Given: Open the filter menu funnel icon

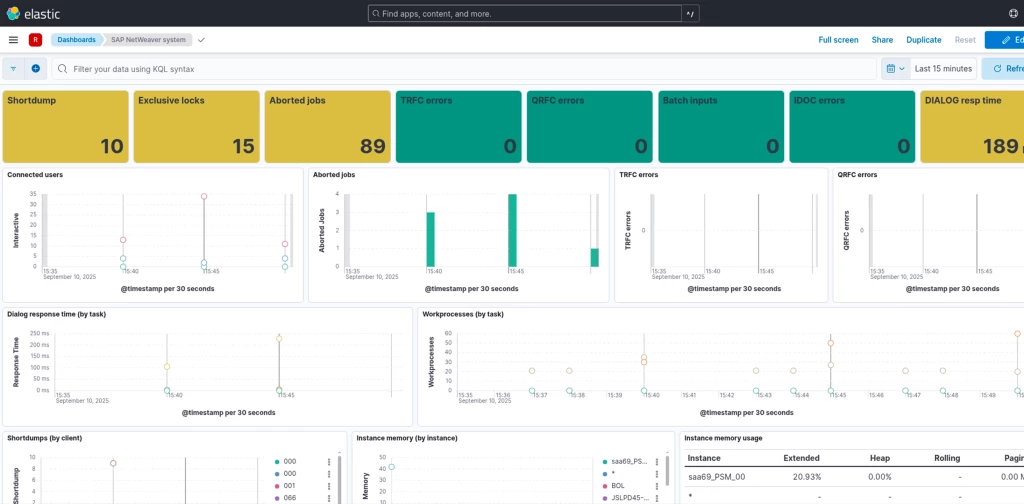Looking at the screenshot, I should (13, 69).
